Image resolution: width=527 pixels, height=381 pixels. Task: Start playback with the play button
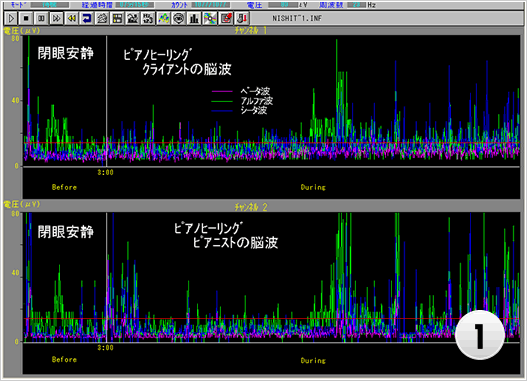(x=11, y=18)
